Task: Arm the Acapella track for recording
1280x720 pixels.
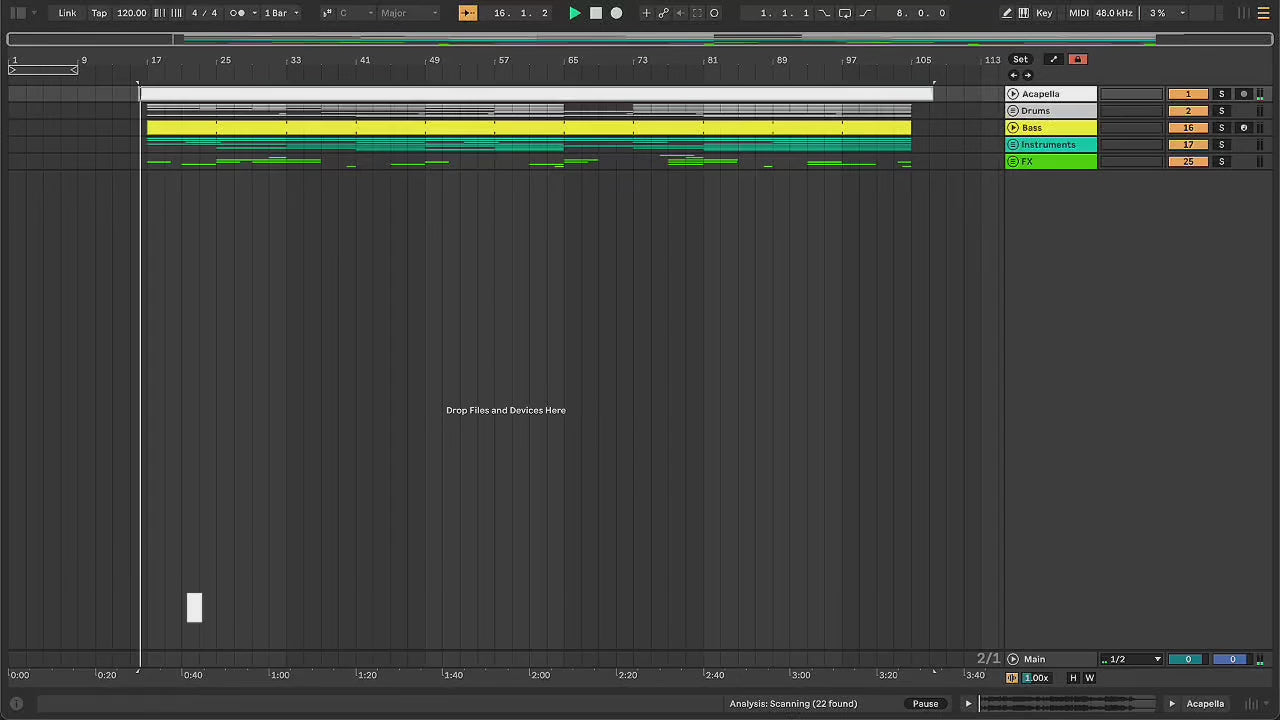Action: [1243, 94]
